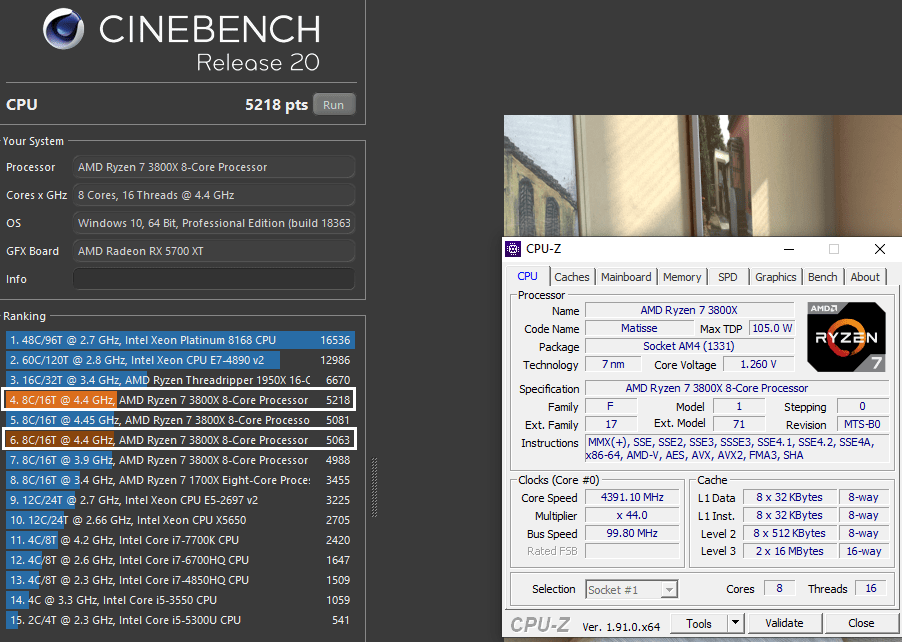This screenshot has width=902, height=642.
Task: Click the L1 Data value 8 x 32 KBytes
Action: [x=789, y=497]
